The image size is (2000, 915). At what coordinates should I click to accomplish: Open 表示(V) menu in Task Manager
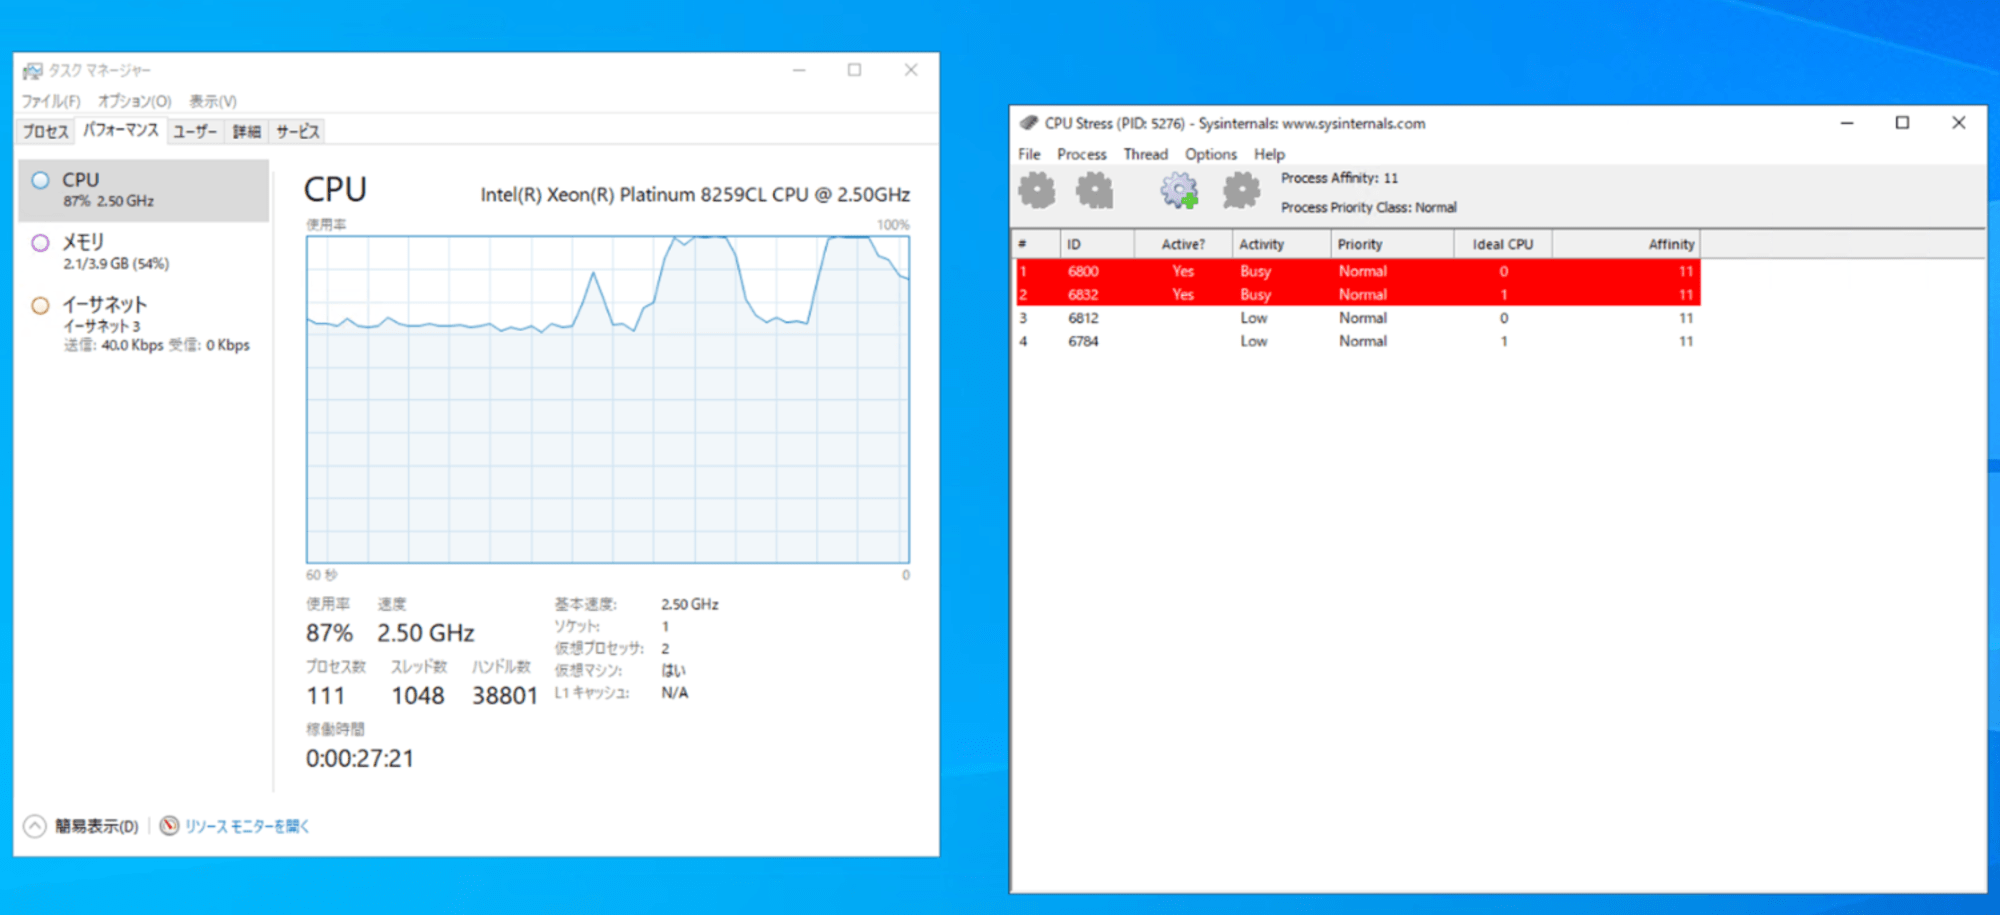(x=213, y=101)
